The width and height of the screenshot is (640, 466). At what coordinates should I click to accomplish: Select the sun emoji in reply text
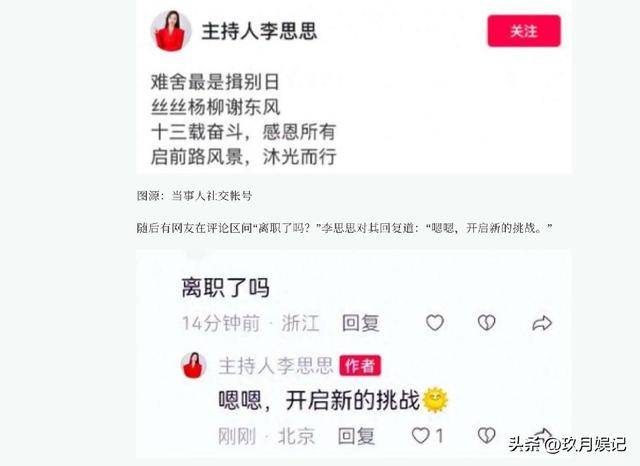click(435, 400)
